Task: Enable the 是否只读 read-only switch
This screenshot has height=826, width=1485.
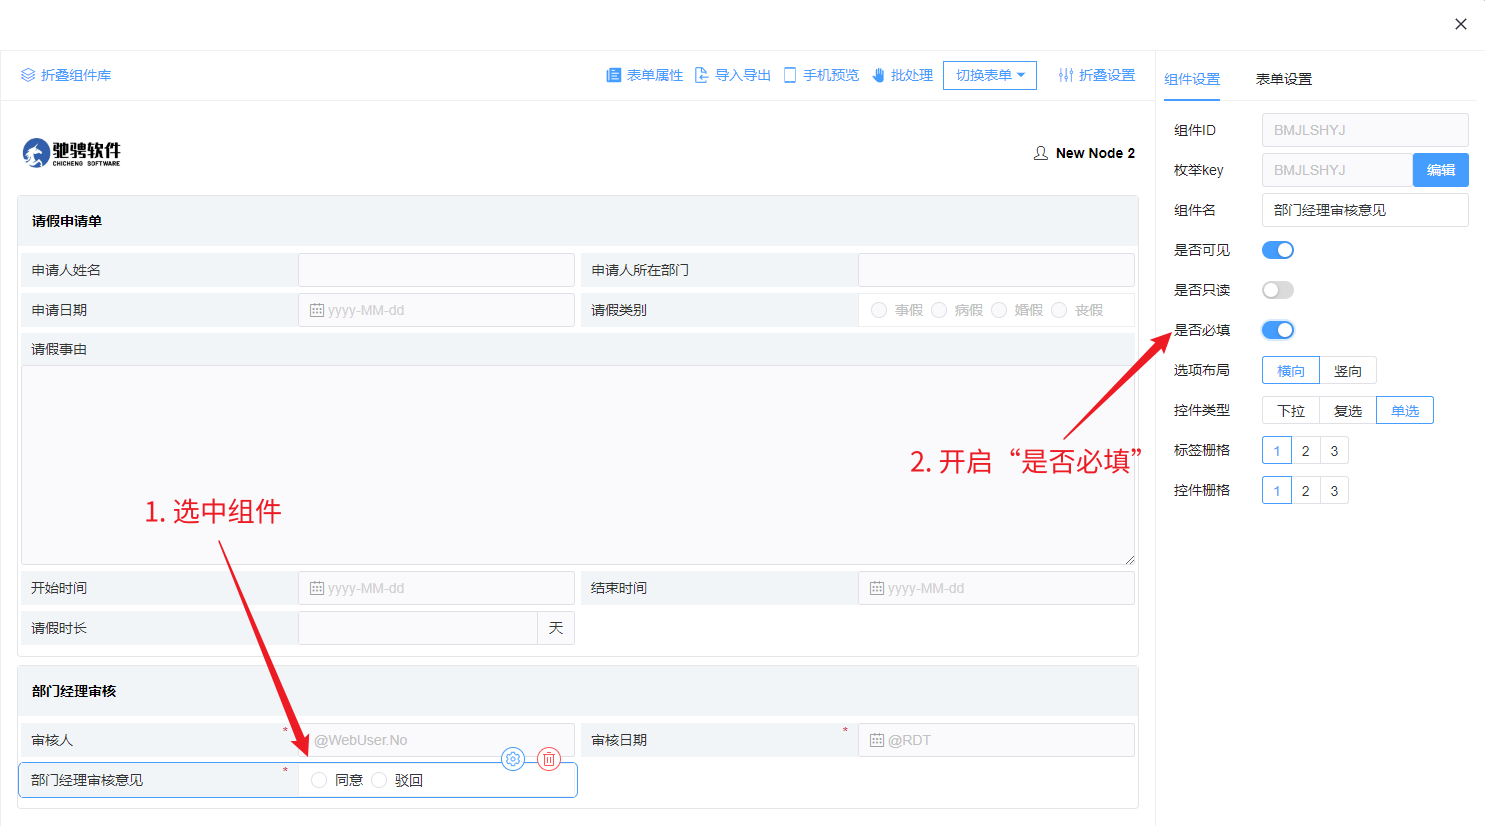Action: (1277, 290)
